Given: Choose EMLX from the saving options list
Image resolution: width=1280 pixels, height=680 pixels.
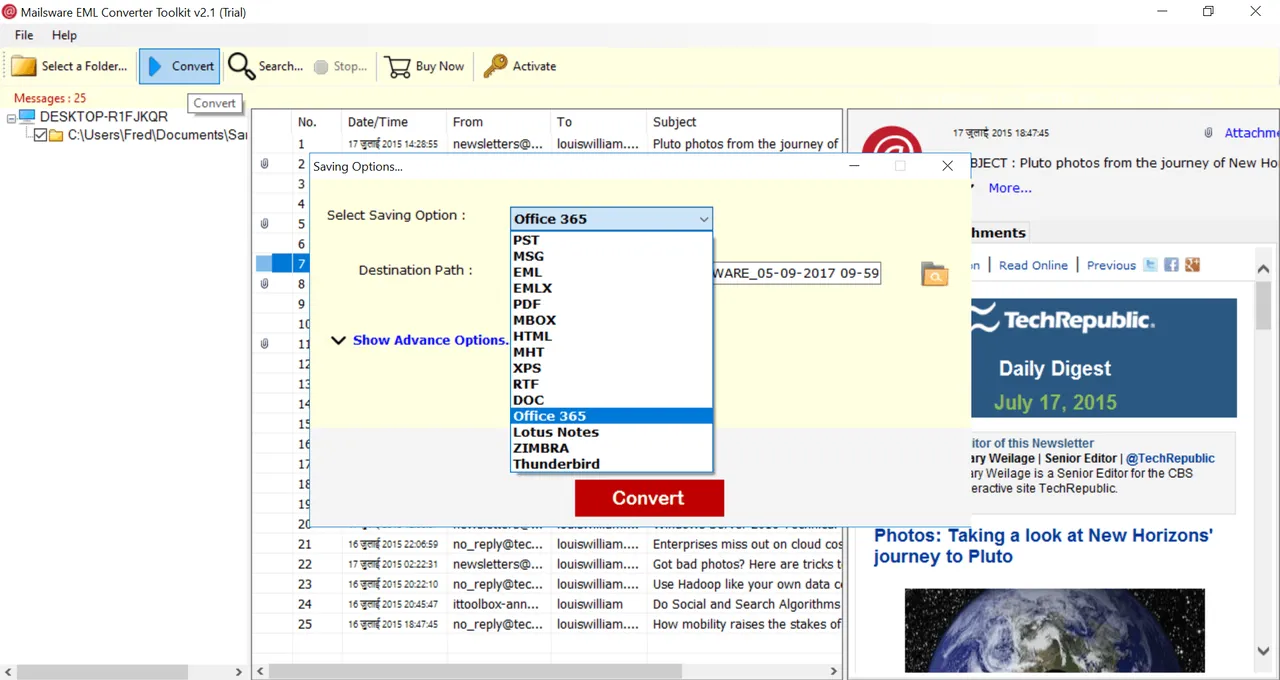Looking at the screenshot, I should click(611, 288).
